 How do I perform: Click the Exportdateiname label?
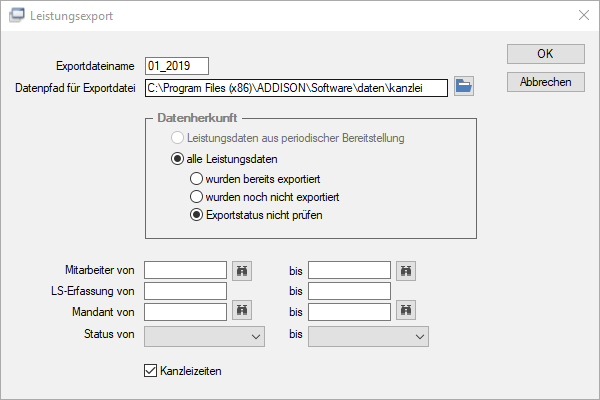point(95,66)
